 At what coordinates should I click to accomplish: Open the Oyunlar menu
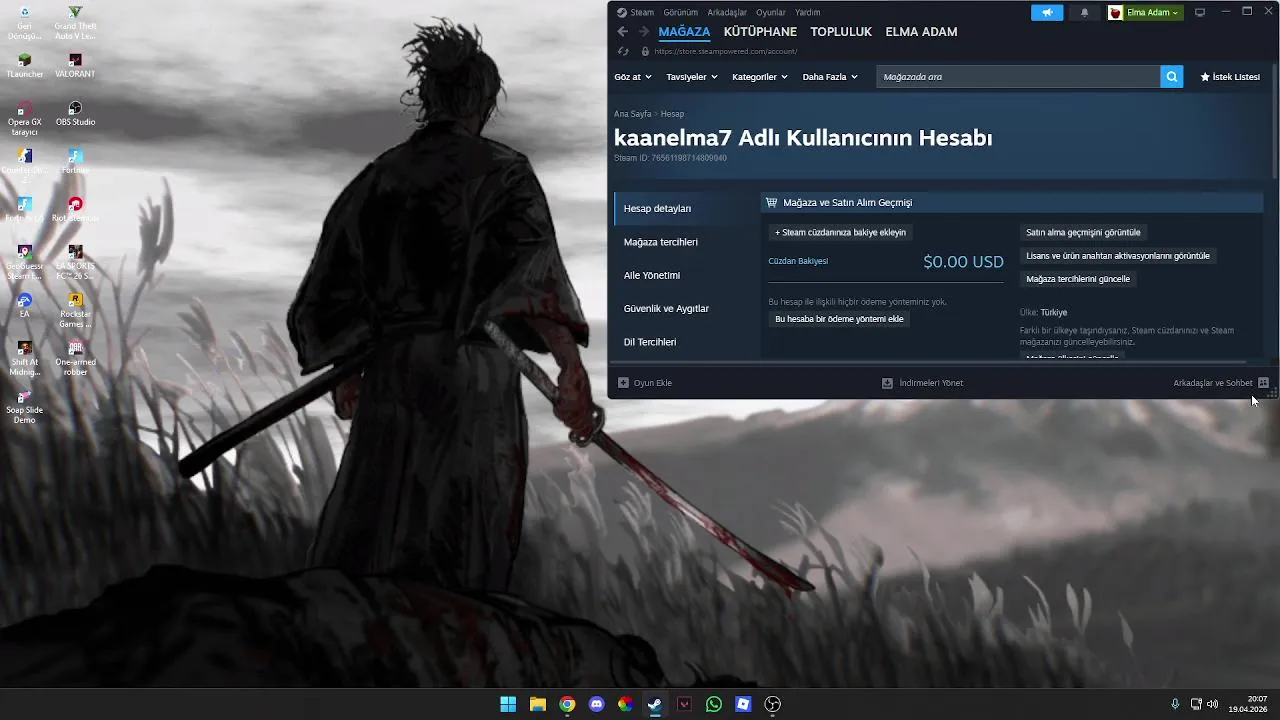[771, 12]
